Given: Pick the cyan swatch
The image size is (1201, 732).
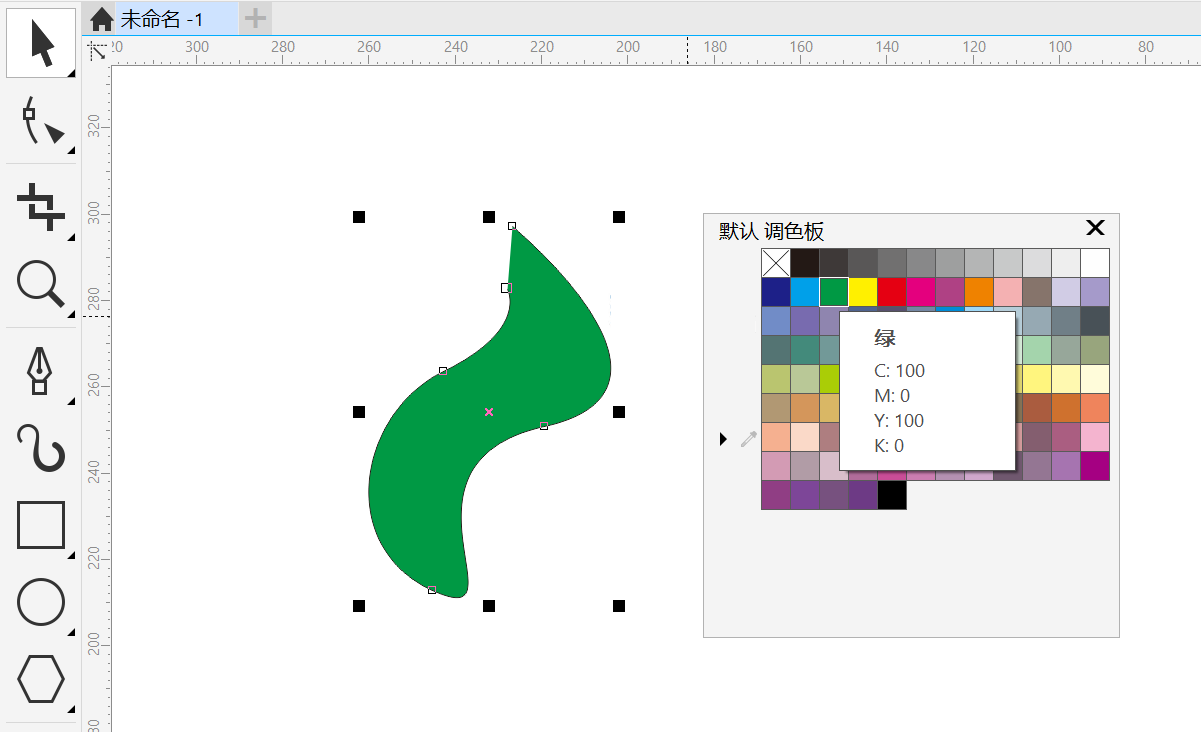Looking at the screenshot, I should pos(805,292).
